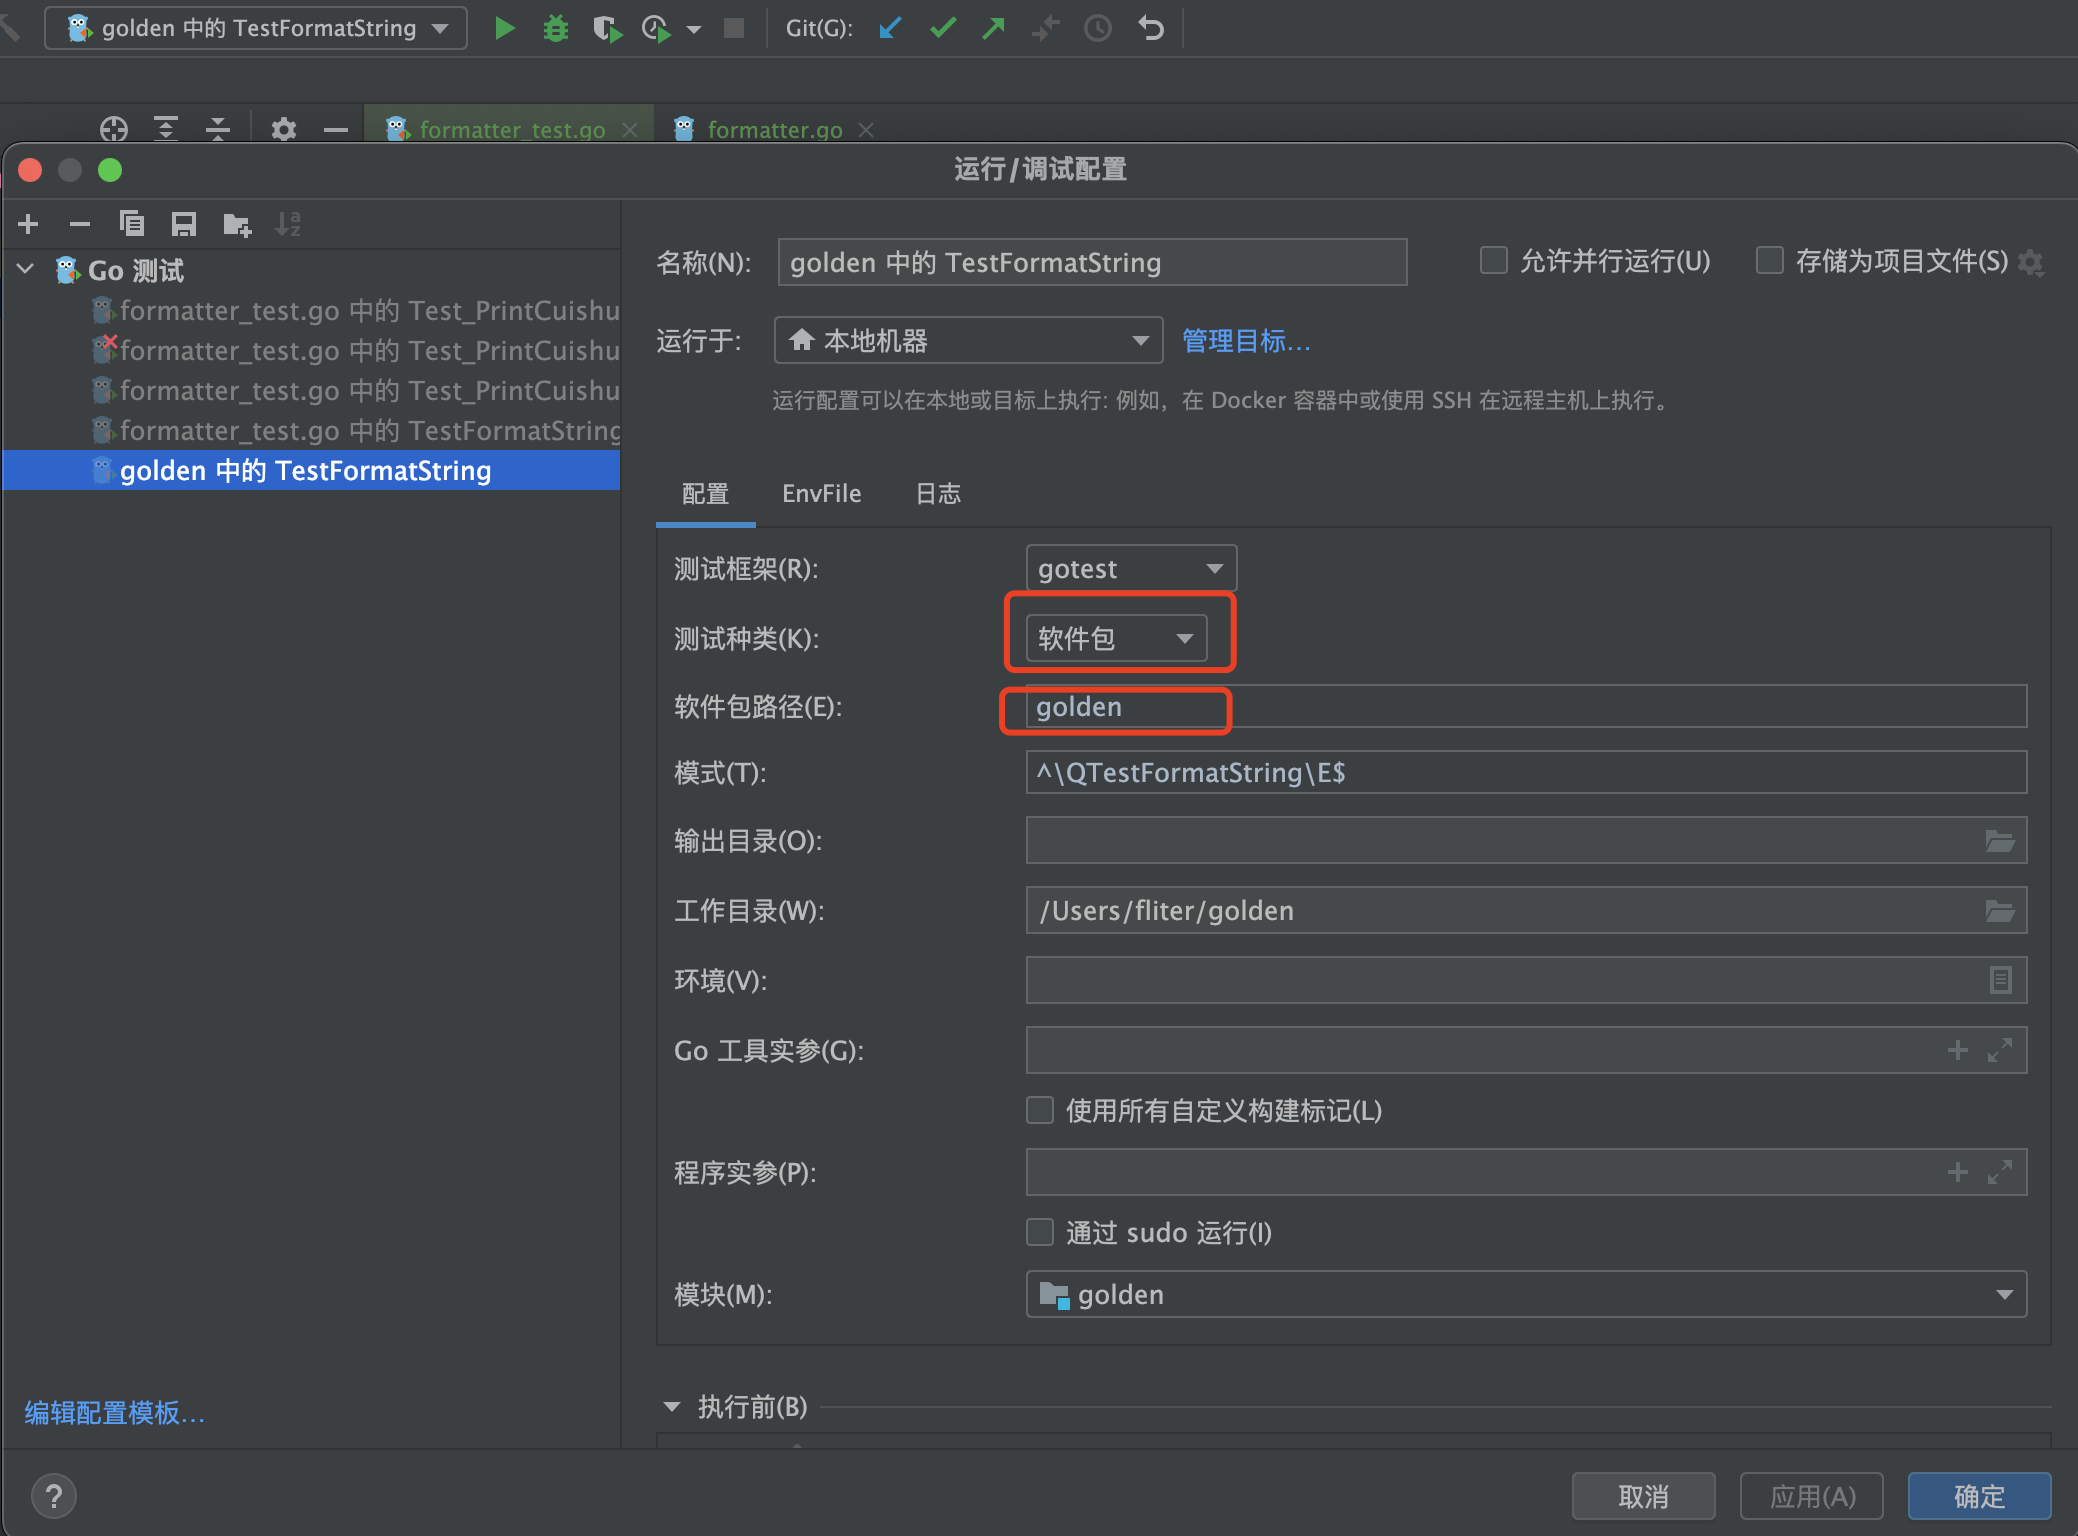Click the 确定 button
The width and height of the screenshot is (2078, 1536).
(x=1978, y=1496)
